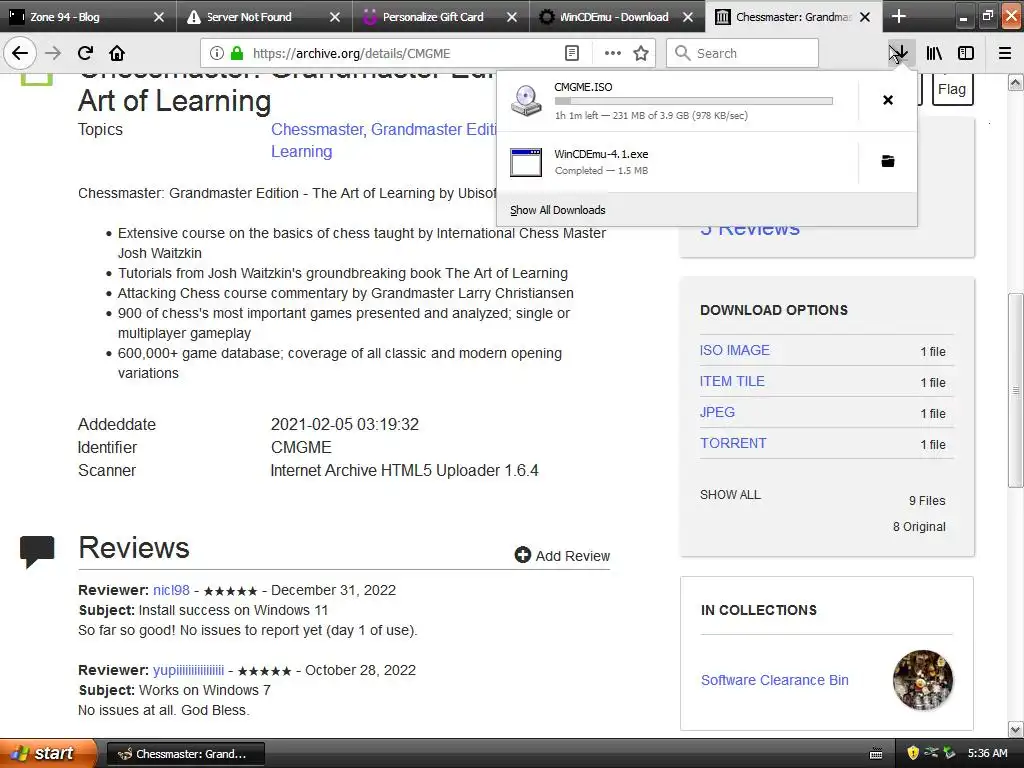The width and height of the screenshot is (1024, 768).
Task: Open reviewer yupiiiiiiiiiiiiiii profile
Action: pyautogui.click(x=188, y=670)
